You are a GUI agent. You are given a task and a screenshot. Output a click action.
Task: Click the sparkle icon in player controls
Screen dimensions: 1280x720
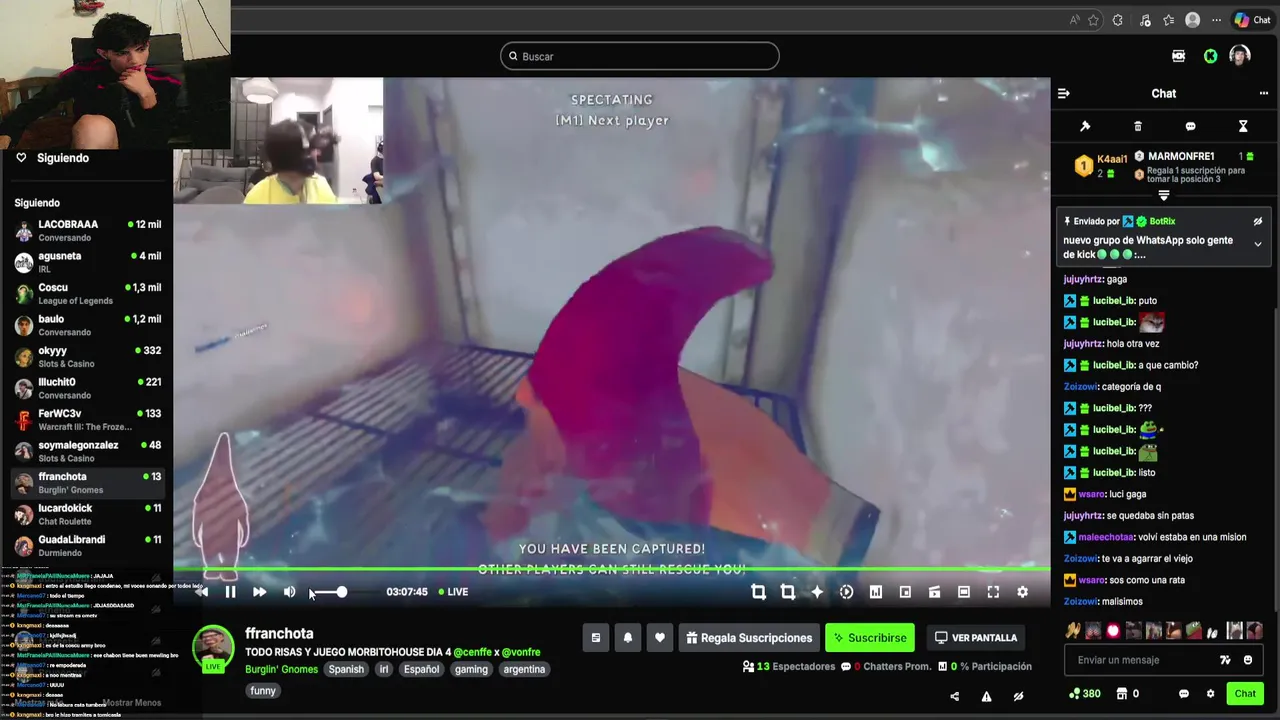tap(817, 592)
